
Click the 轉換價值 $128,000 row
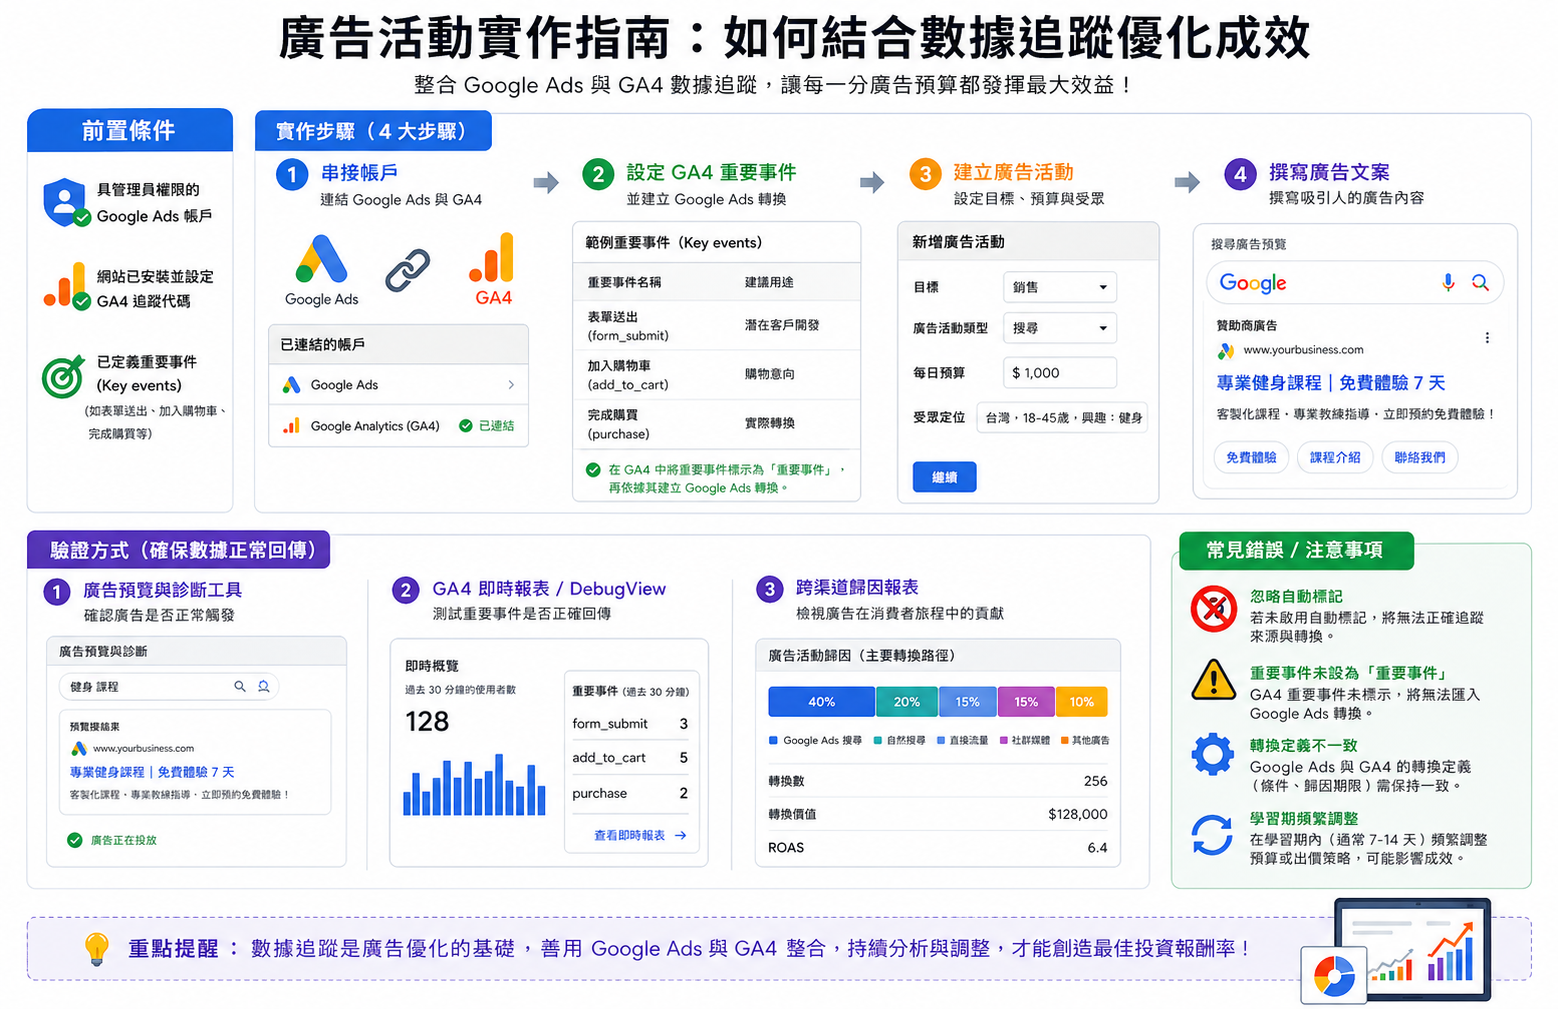point(938,814)
